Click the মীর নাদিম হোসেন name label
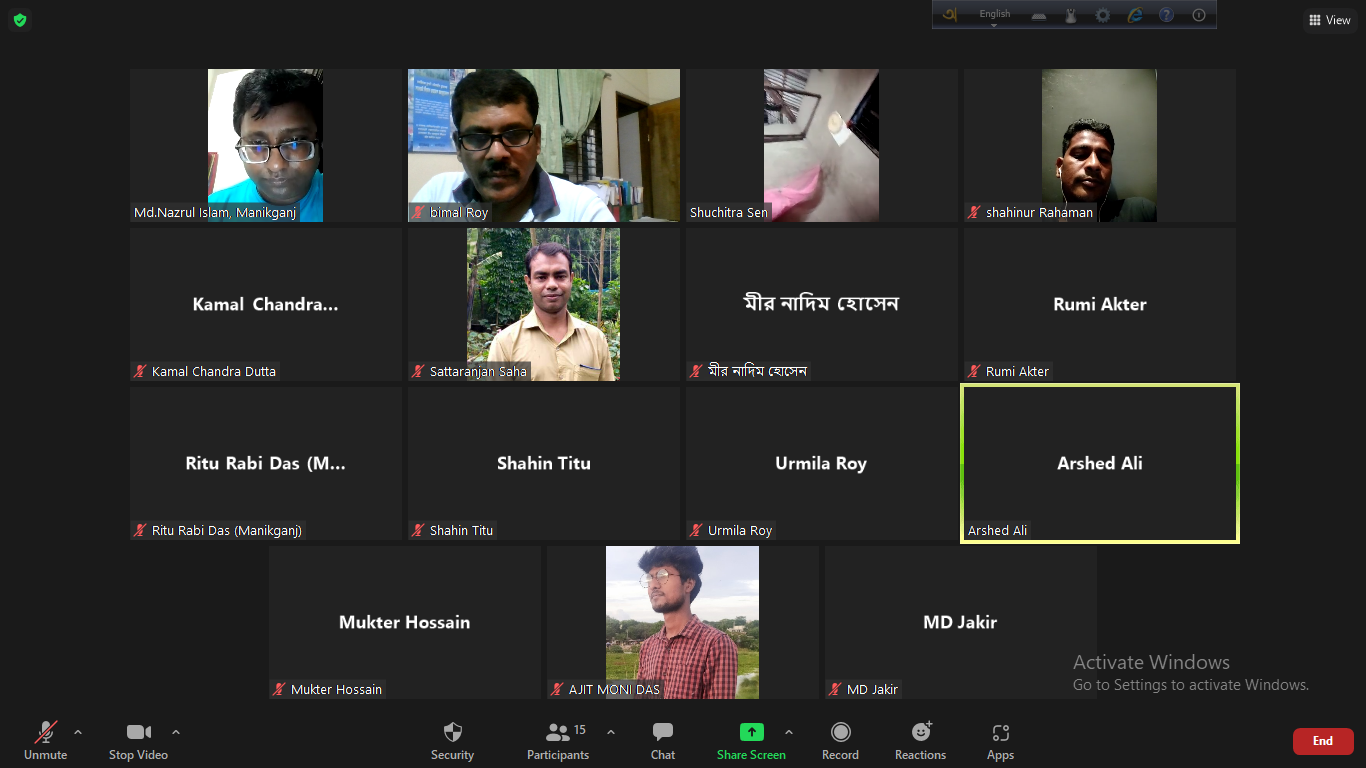This screenshot has width=1366, height=768. [757, 371]
